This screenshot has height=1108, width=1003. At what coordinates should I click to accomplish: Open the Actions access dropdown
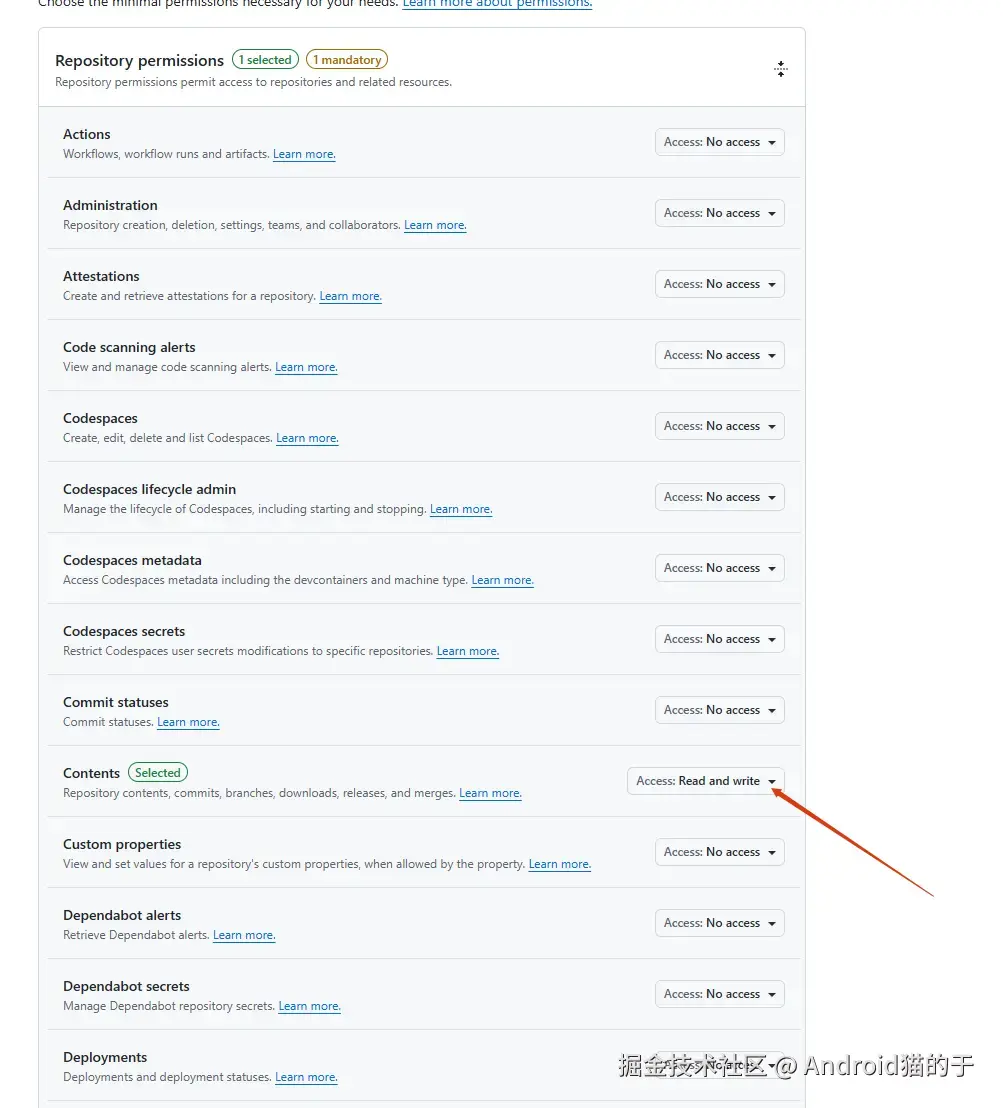pos(719,142)
